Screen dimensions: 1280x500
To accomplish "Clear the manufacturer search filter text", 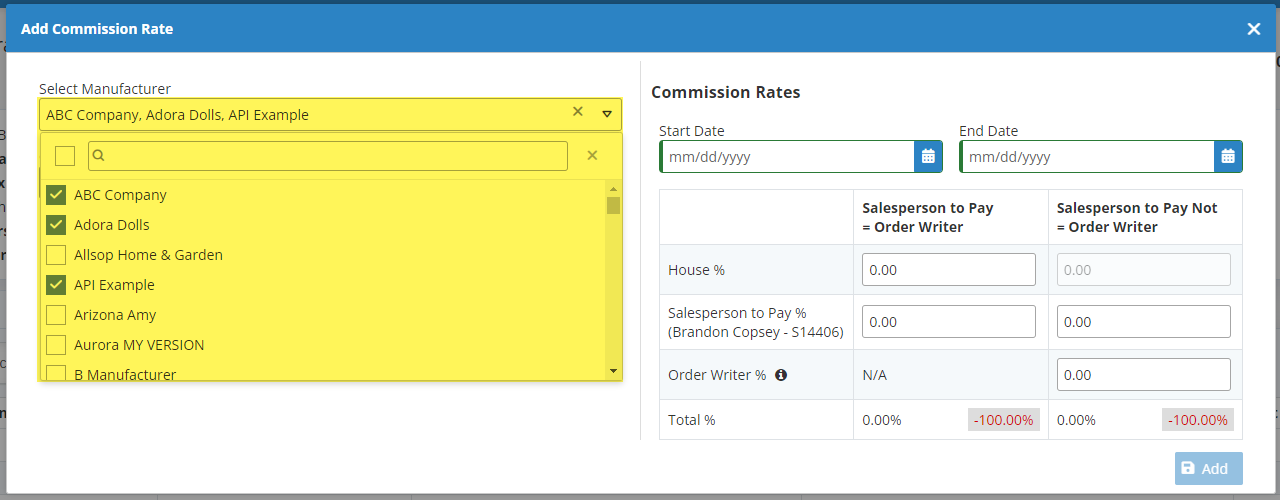I will click(x=592, y=155).
